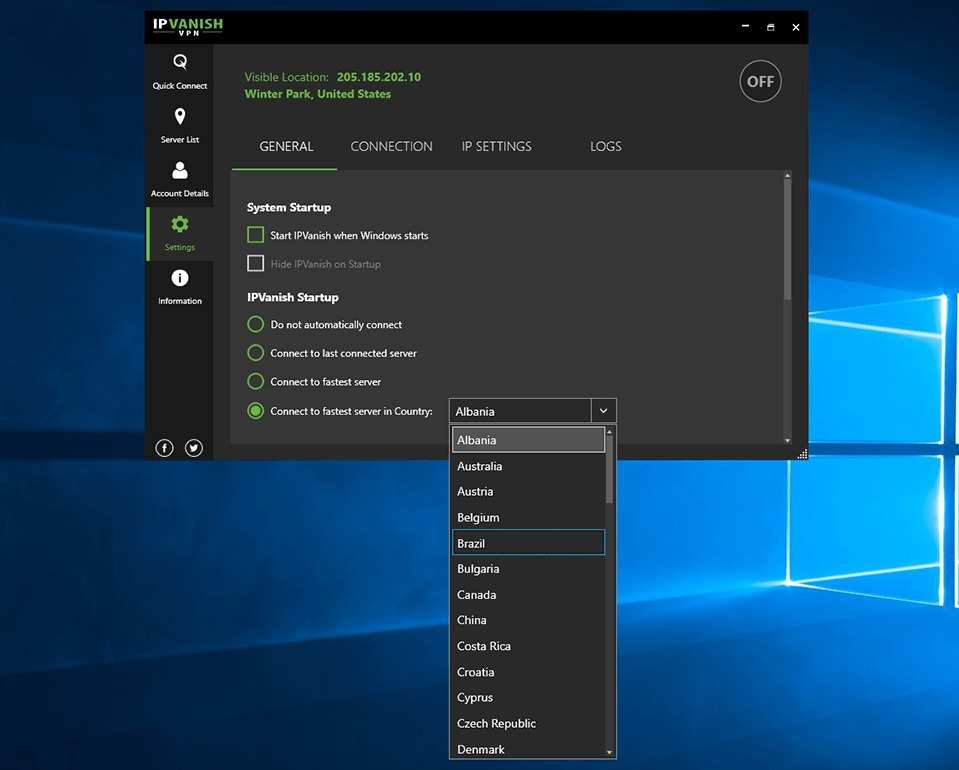Choose Czech Republic from the country list
Viewport: 959px width, 770px height.
point(528,724)
